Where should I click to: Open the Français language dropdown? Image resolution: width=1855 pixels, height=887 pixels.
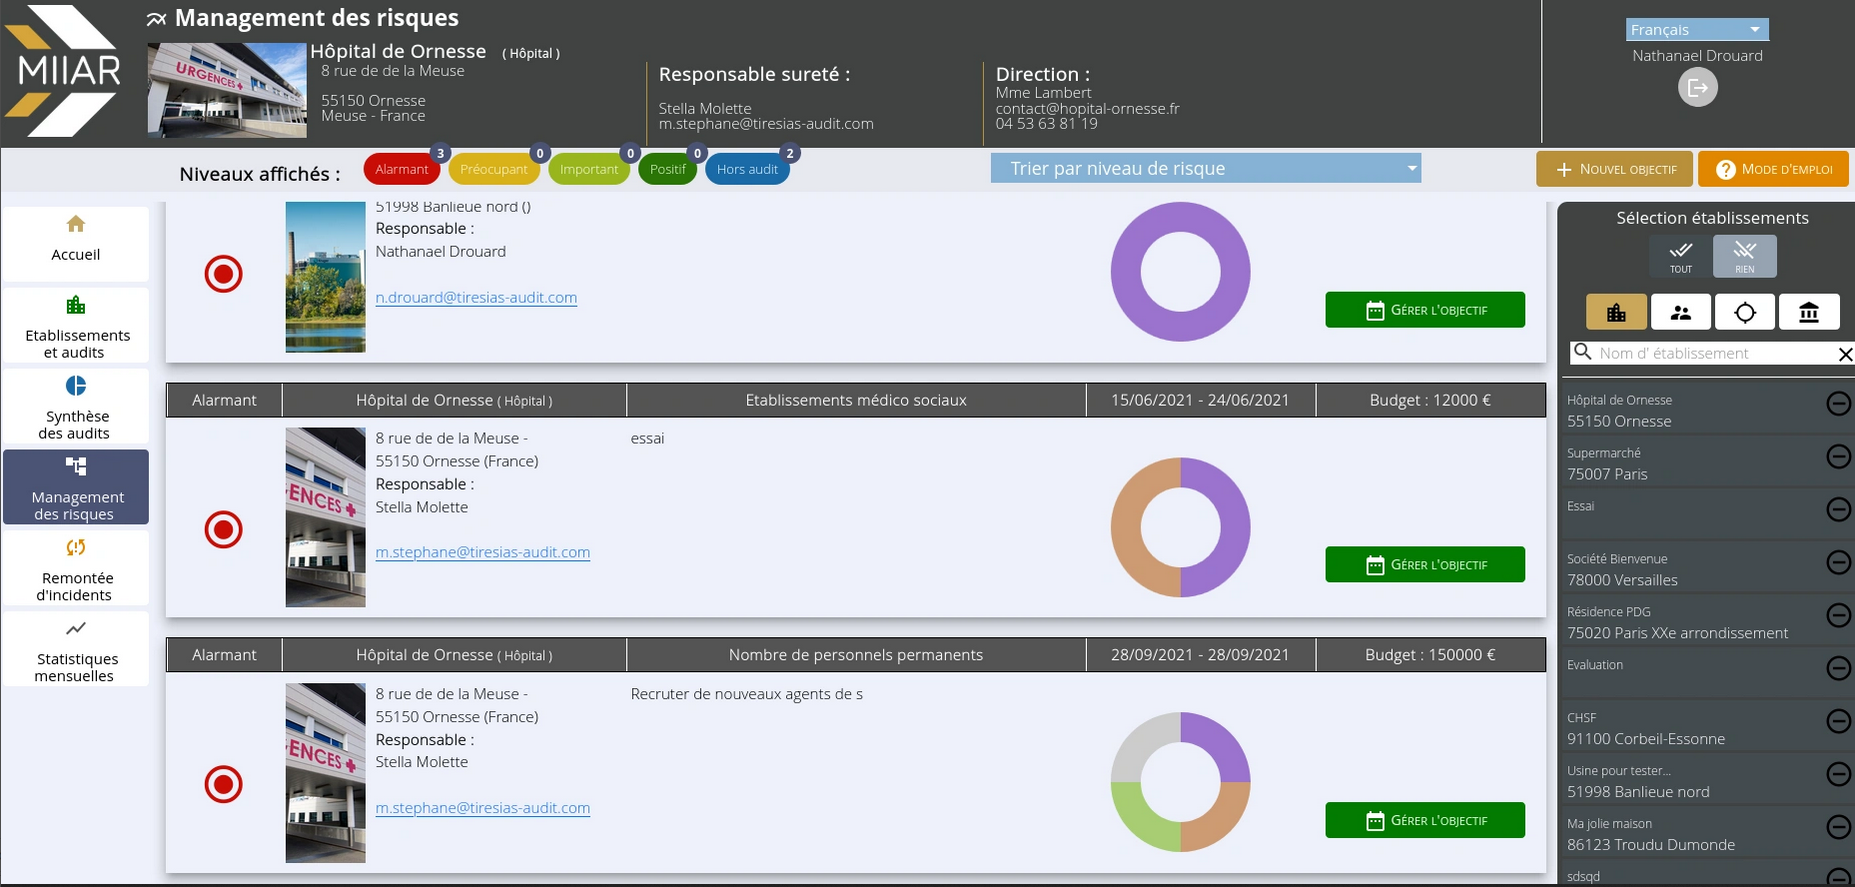tap(1696, 30)
